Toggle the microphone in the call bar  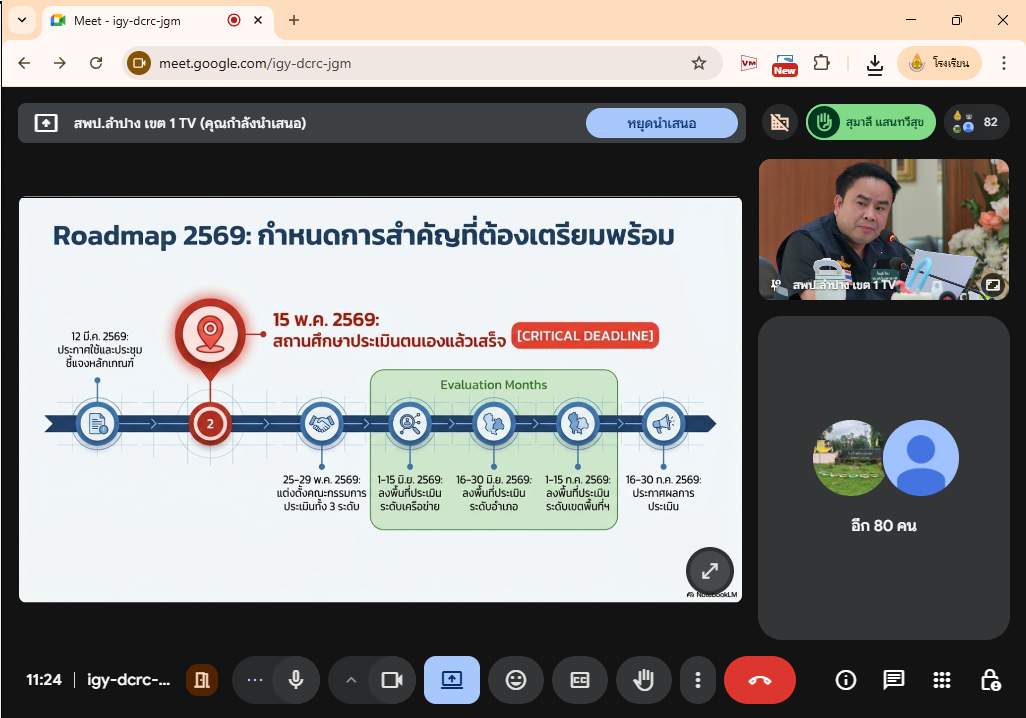tap(296, 680)
